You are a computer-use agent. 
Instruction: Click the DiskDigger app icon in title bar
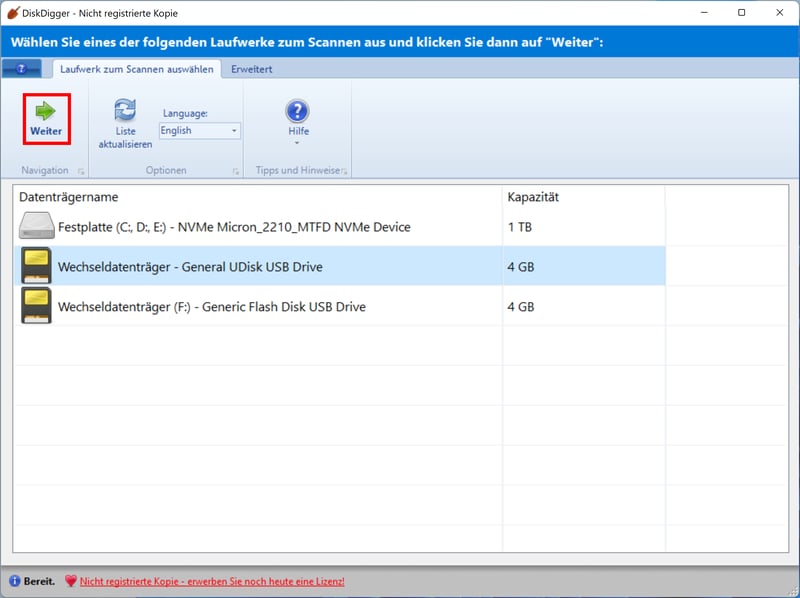(x=13, y=13)
